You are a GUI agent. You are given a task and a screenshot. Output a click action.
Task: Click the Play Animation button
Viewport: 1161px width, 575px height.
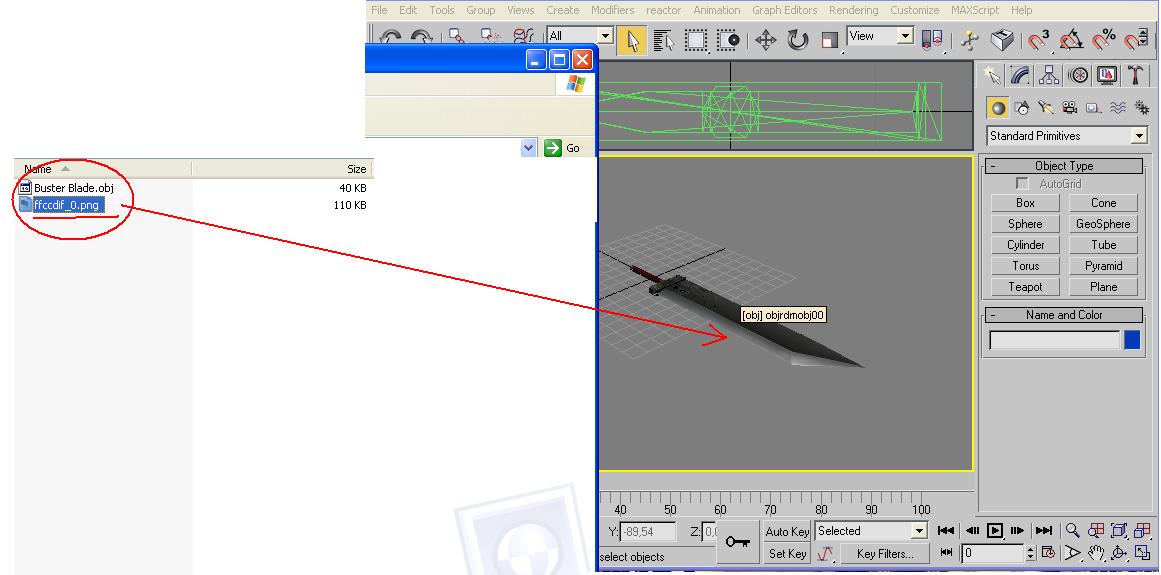[x=994, y=531]
